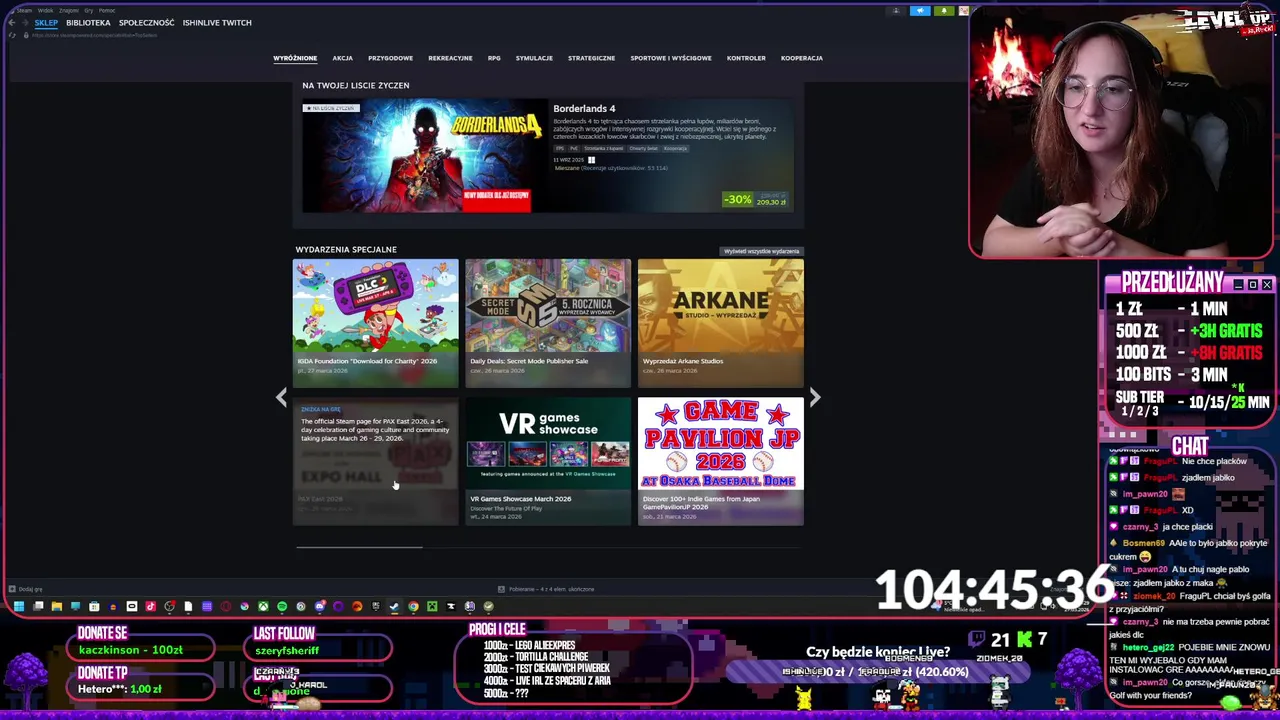Open Wyprzedaż Arkane Studios event

pos(721,322)
